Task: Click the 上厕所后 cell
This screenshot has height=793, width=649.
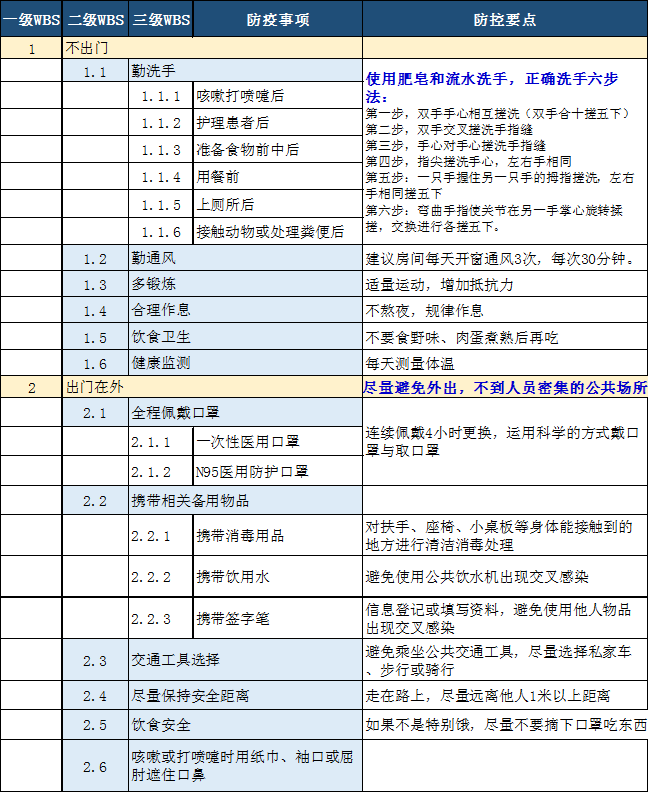Action: (278, 204)
